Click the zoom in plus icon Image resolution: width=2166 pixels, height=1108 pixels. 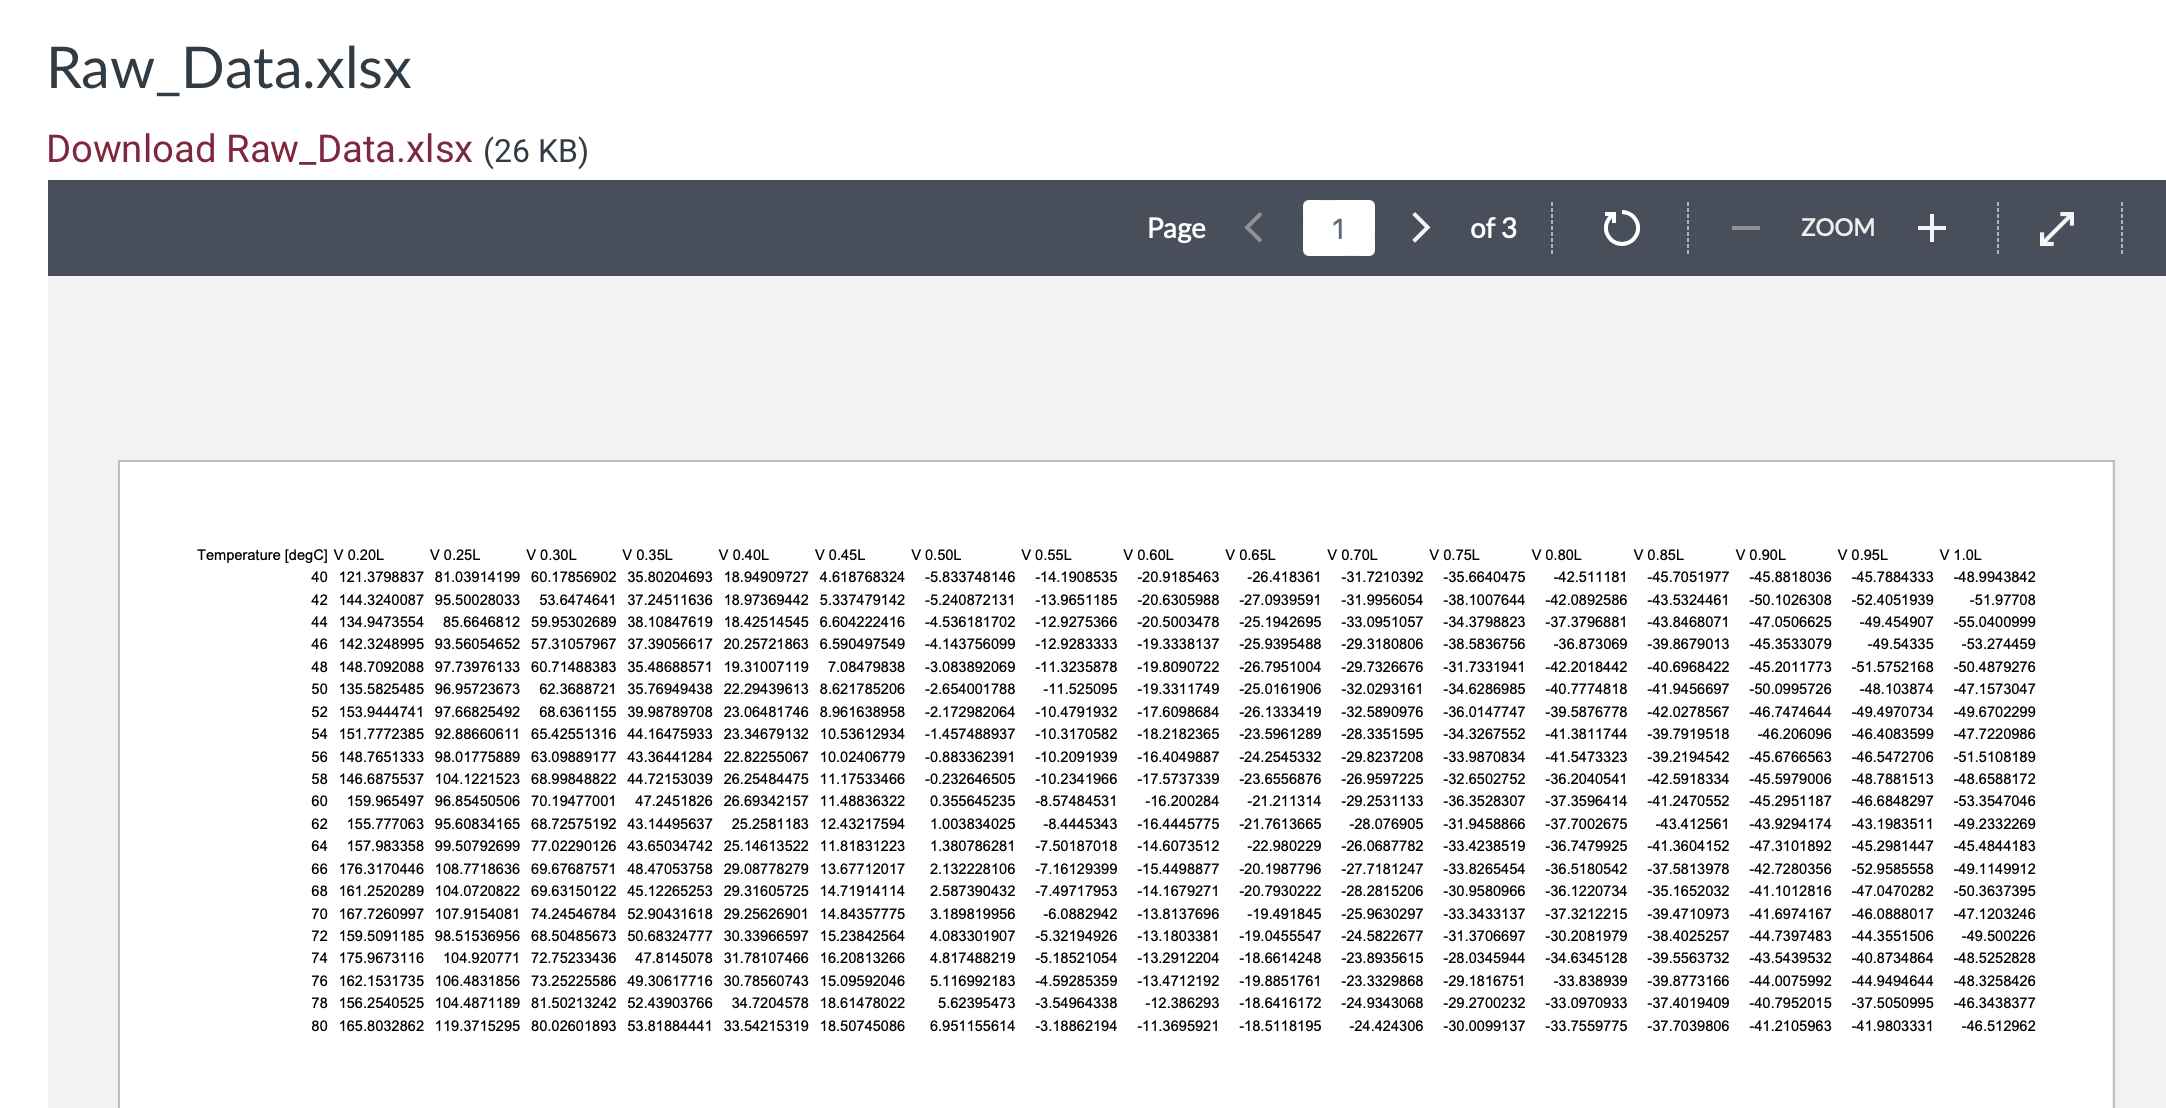[x=1930, y=230]
